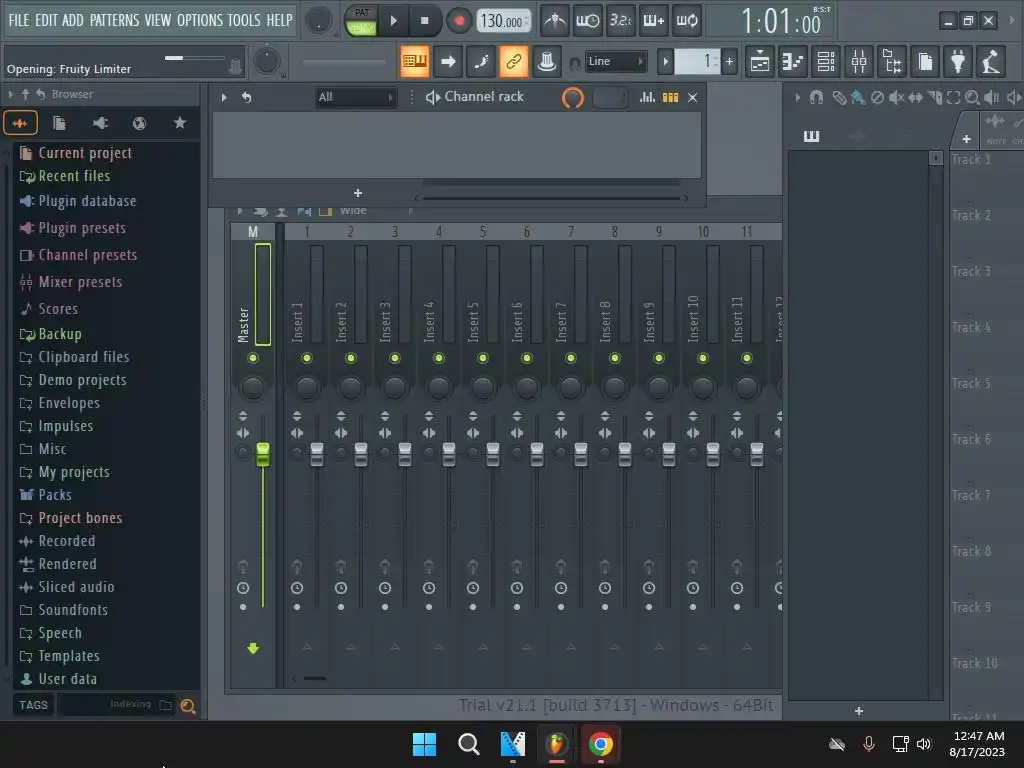The height and width of the screenshot is (768, 1024).
Task: Expand Mixer presets folder
Action: pos(71,282)
